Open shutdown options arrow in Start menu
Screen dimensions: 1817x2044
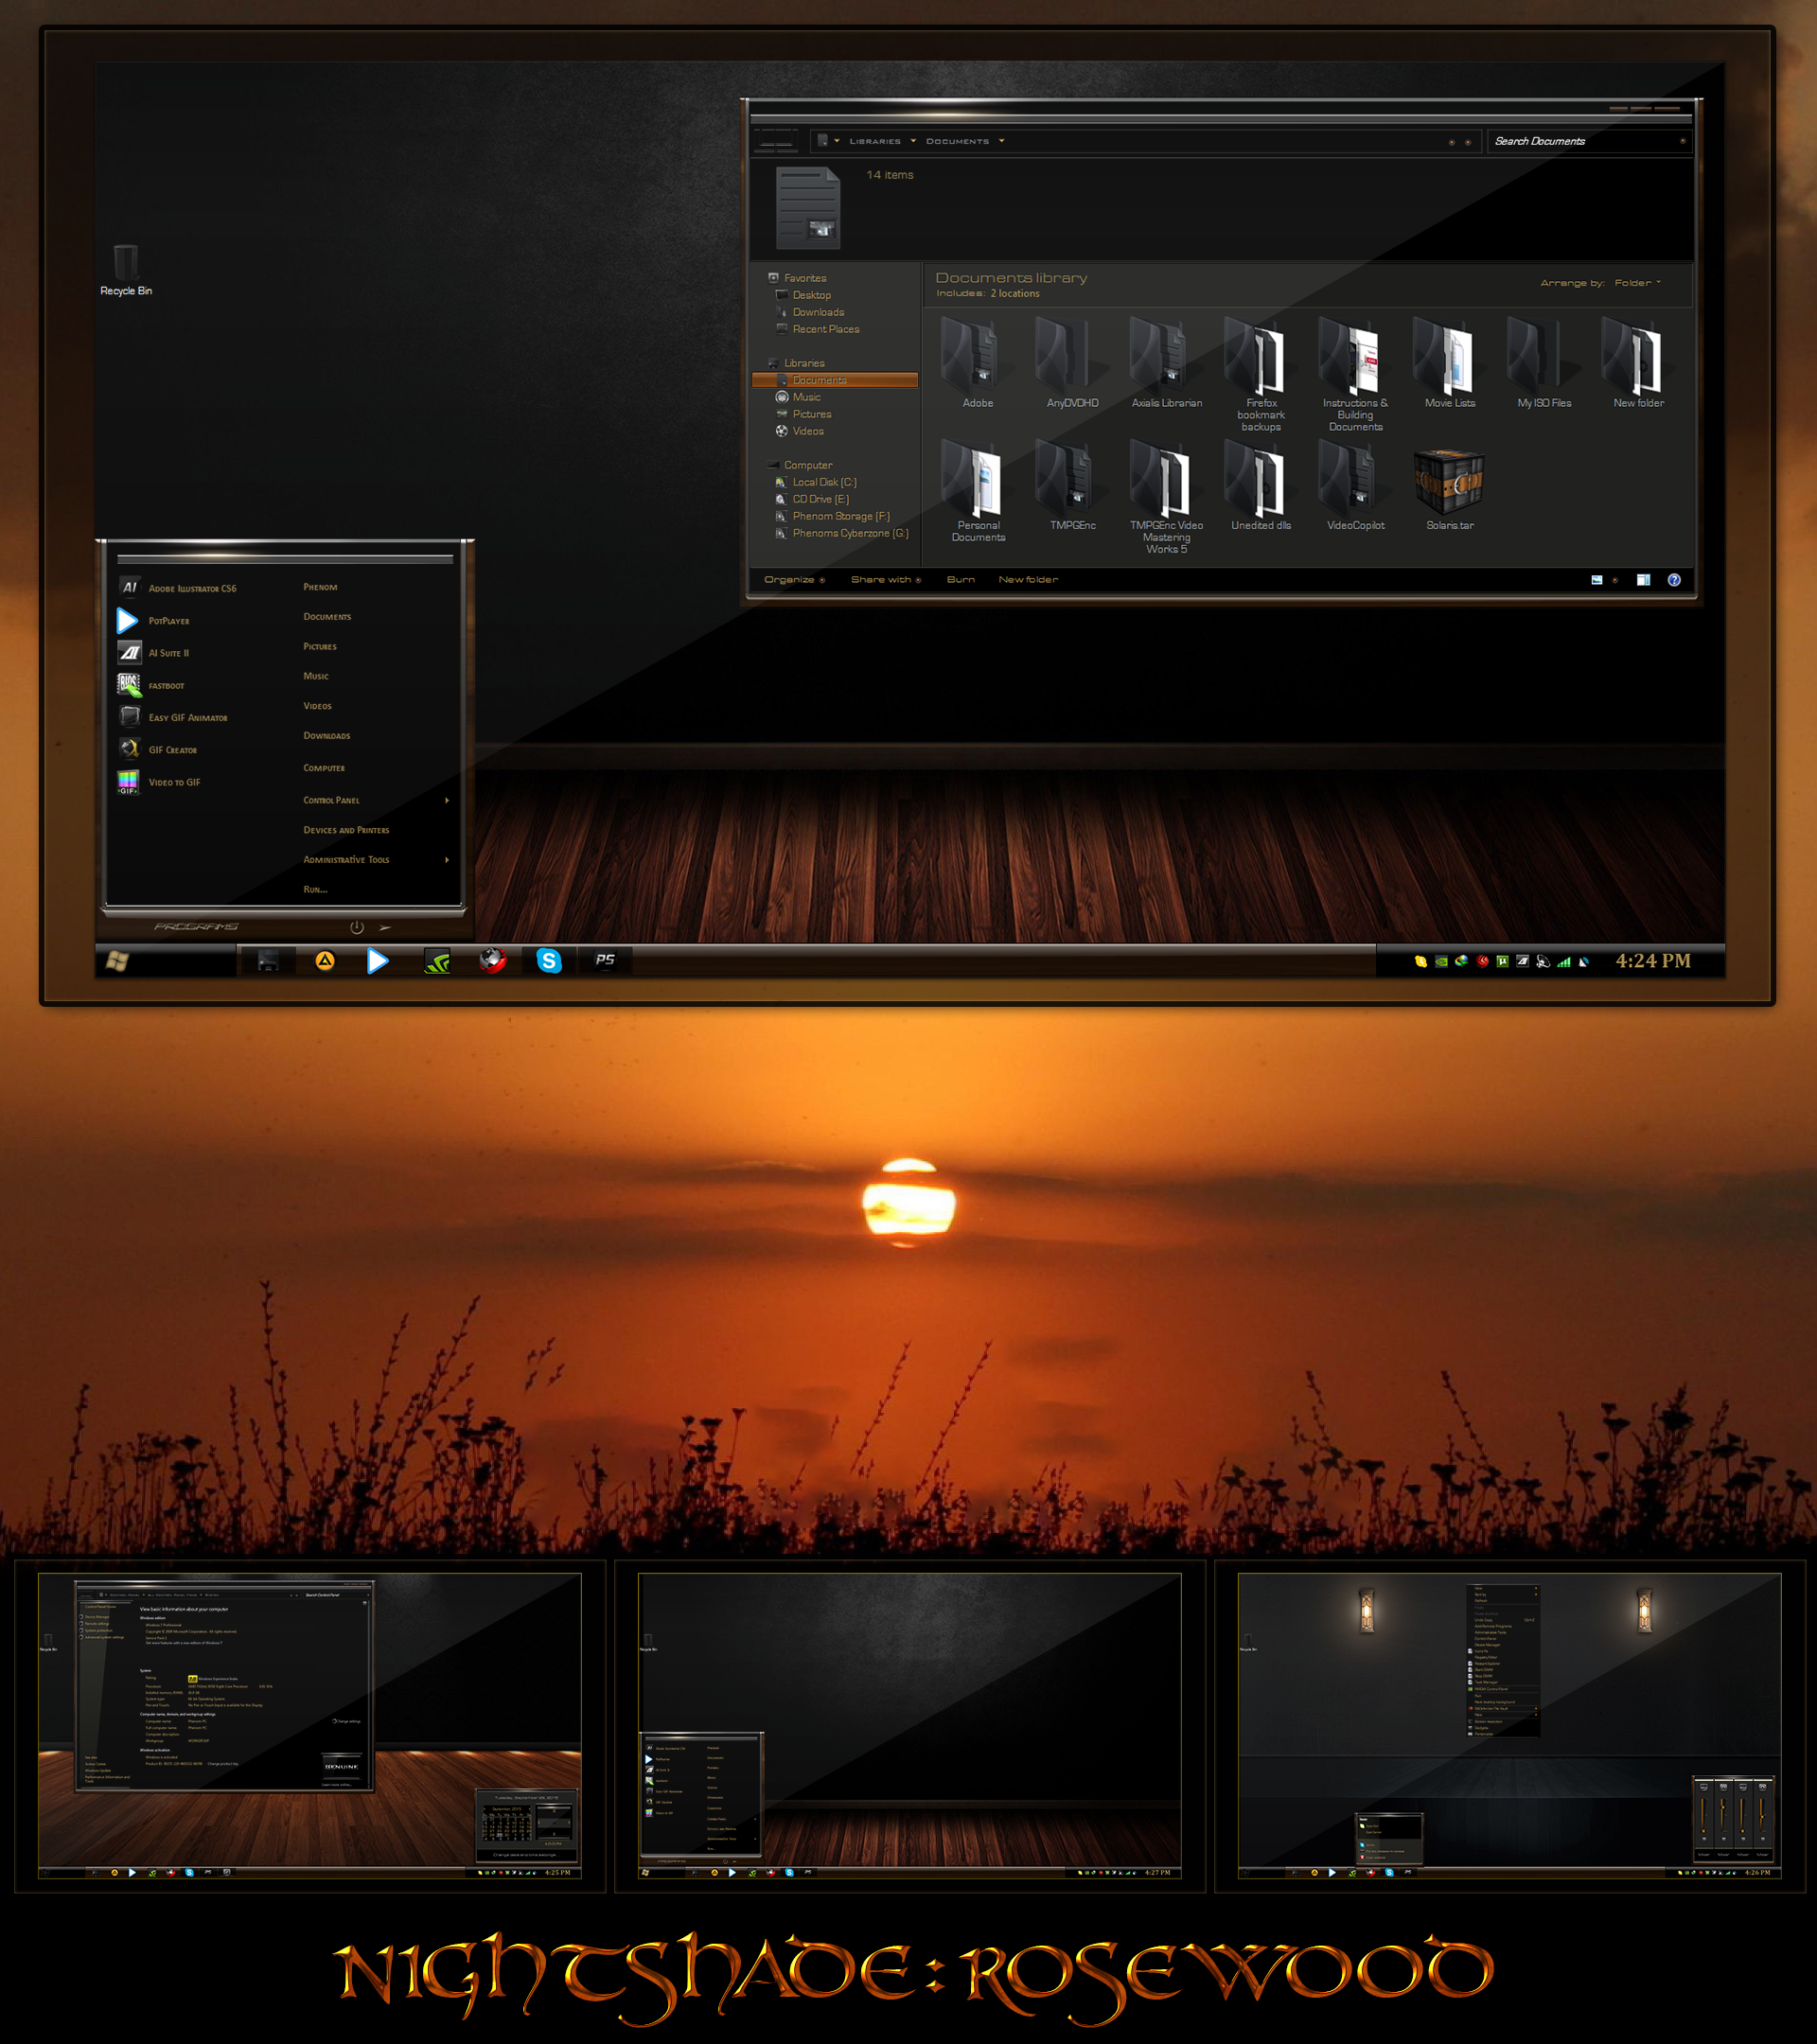(386, 928)
